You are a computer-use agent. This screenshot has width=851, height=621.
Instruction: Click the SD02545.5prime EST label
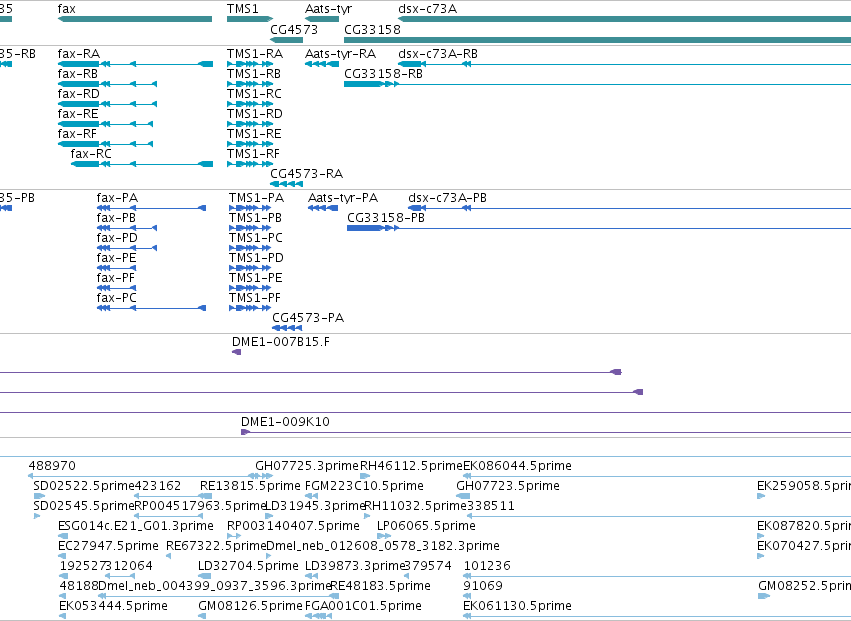tap(84, 506)
